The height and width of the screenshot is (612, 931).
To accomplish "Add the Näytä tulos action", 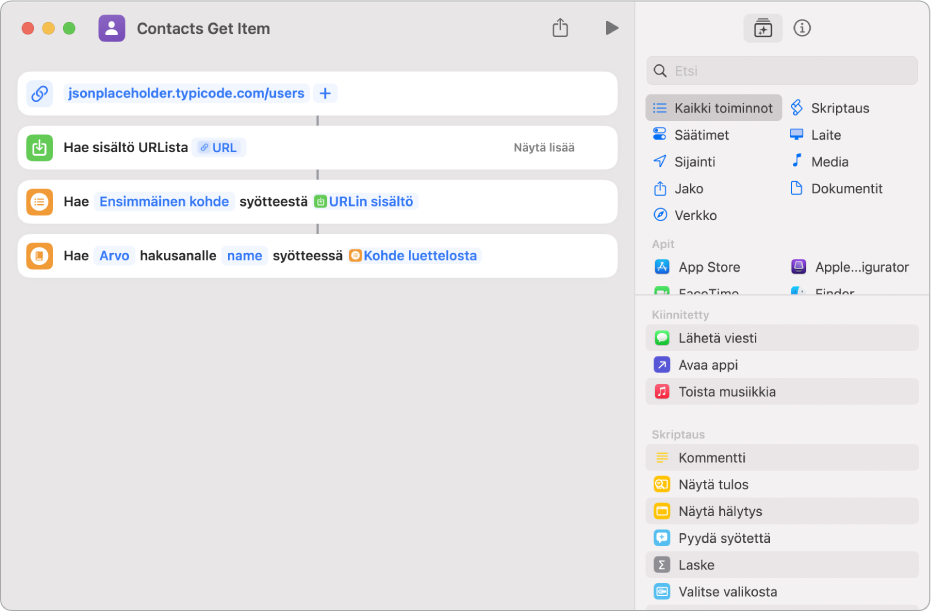I will (x=782, y=484).
